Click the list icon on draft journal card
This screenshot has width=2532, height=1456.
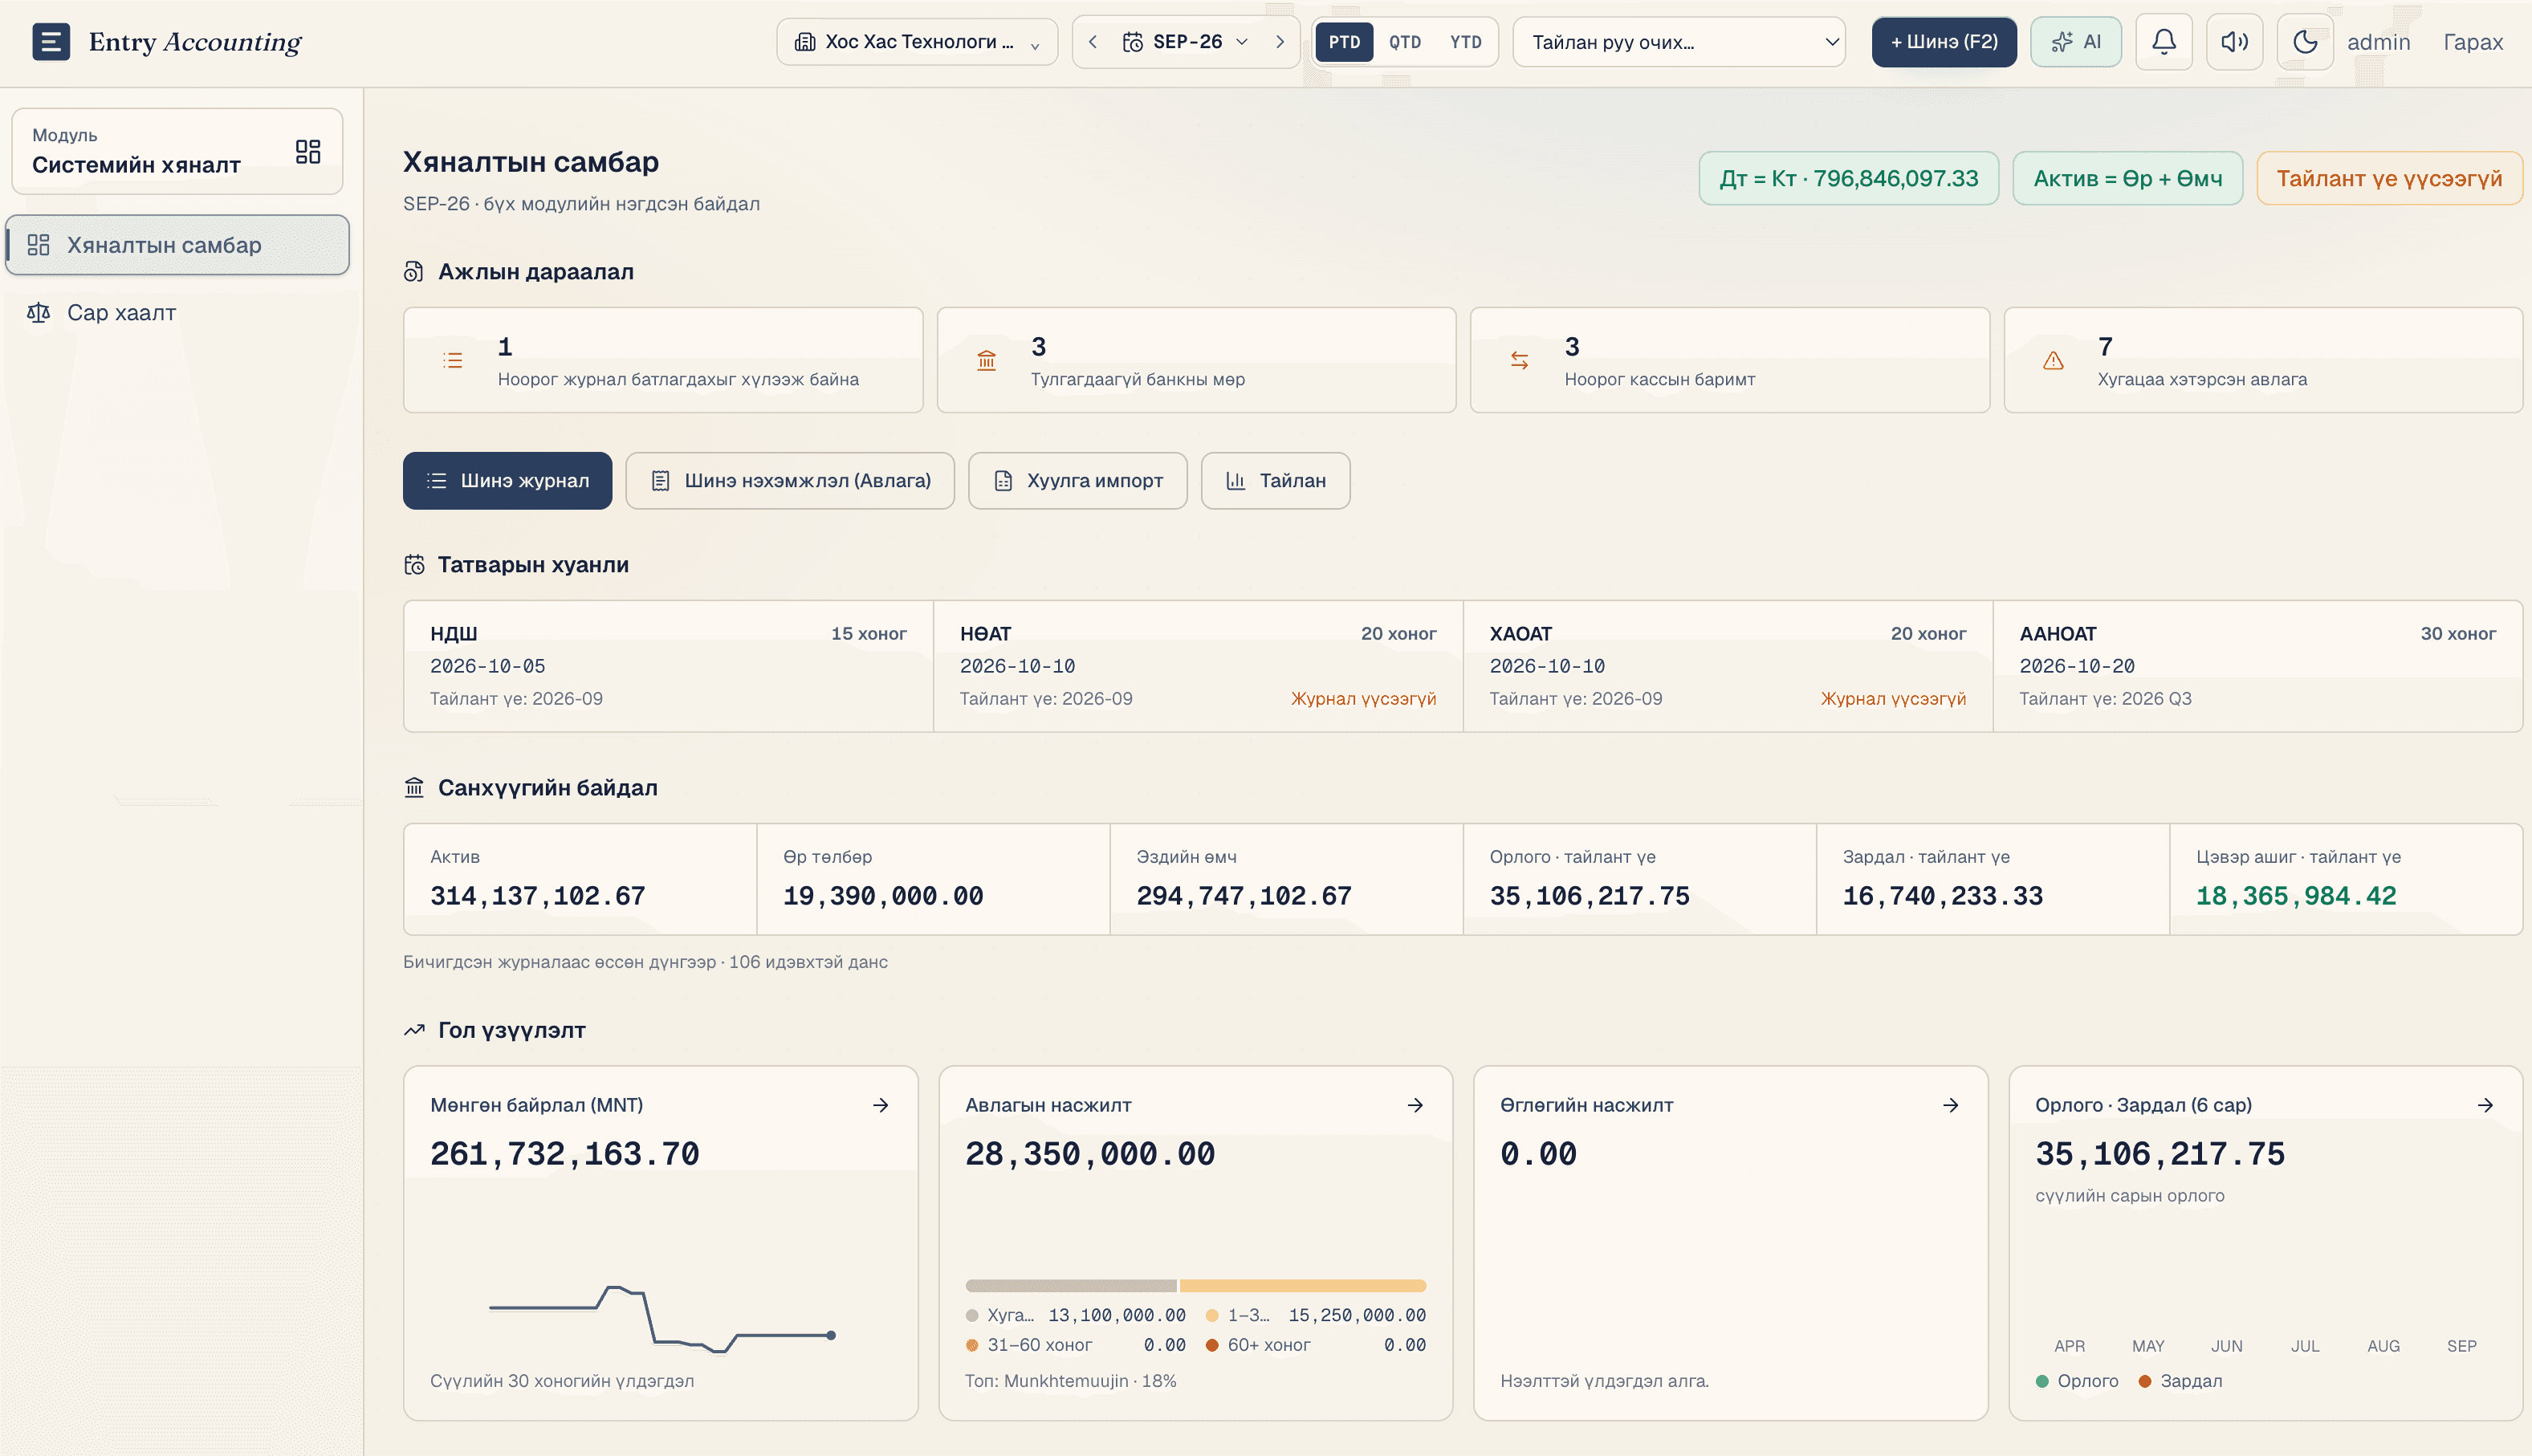[453, 360]
